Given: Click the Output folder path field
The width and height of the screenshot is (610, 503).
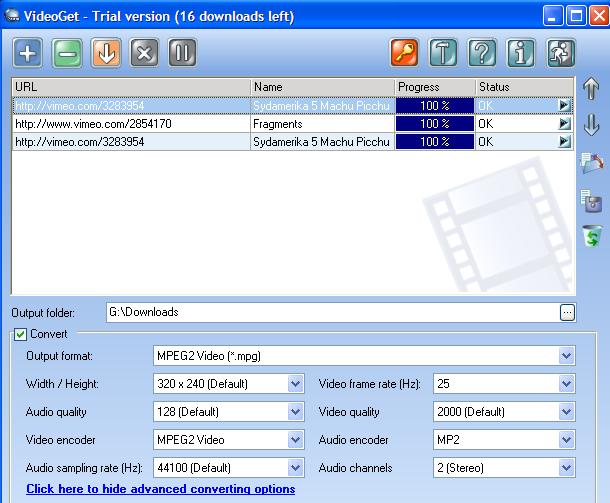Looking at the screenshot, I should 333,313.
